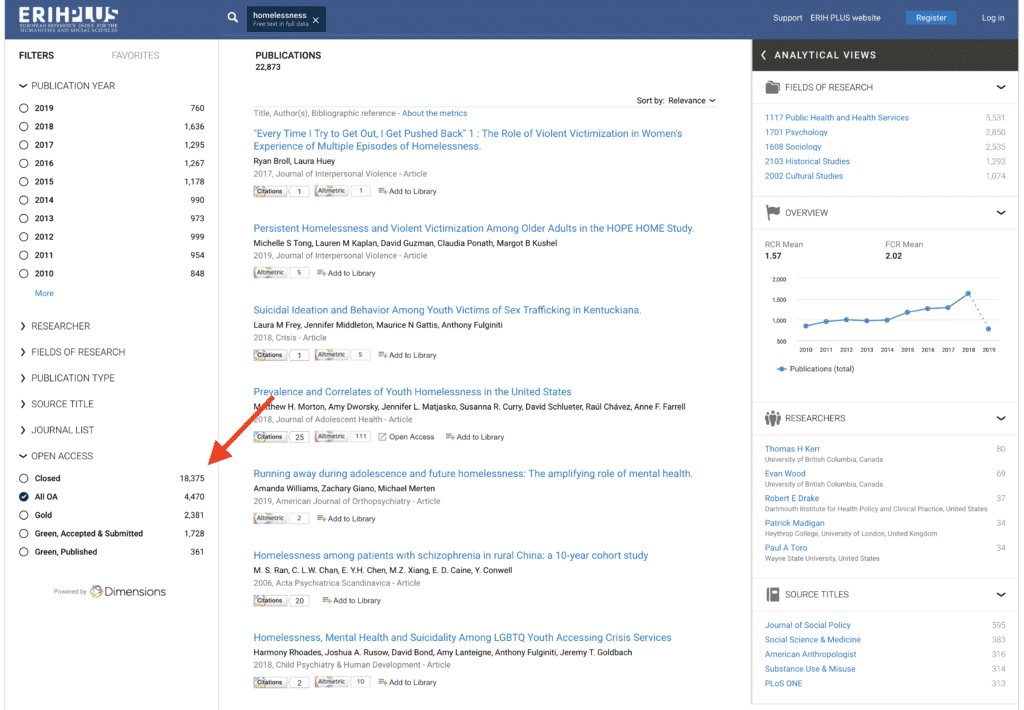
Task: Switch to the Favorites tab
Action: [135, 55]
